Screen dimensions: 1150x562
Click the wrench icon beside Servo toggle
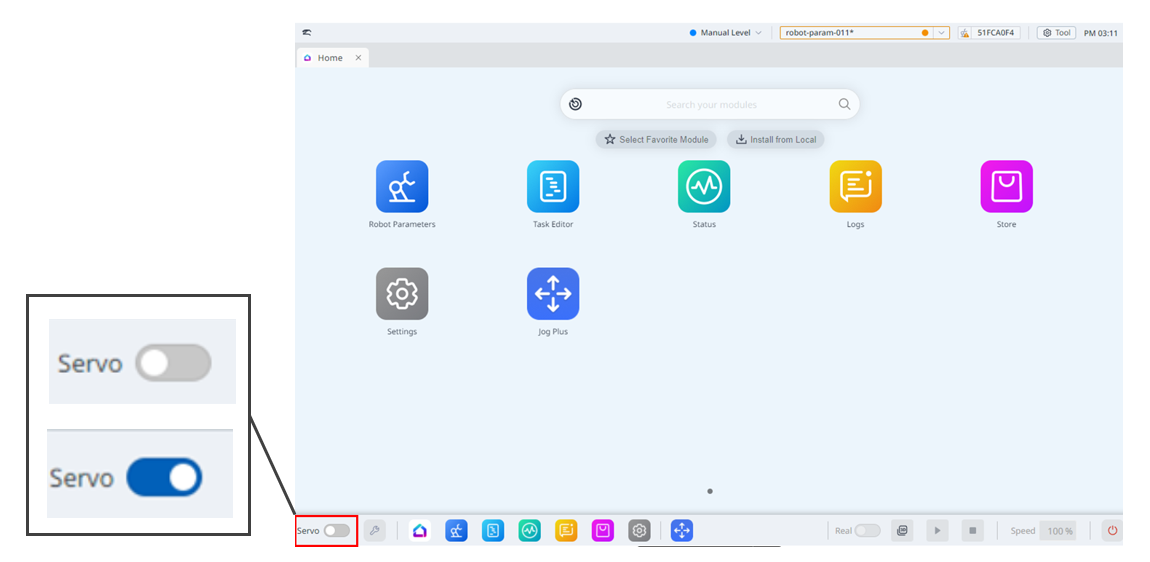click(375, 531)
